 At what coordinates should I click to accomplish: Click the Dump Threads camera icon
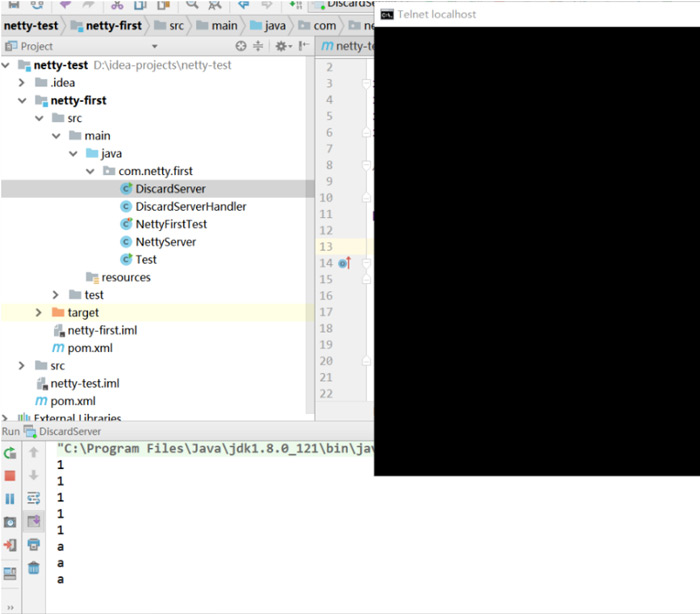tap(10, 521)
